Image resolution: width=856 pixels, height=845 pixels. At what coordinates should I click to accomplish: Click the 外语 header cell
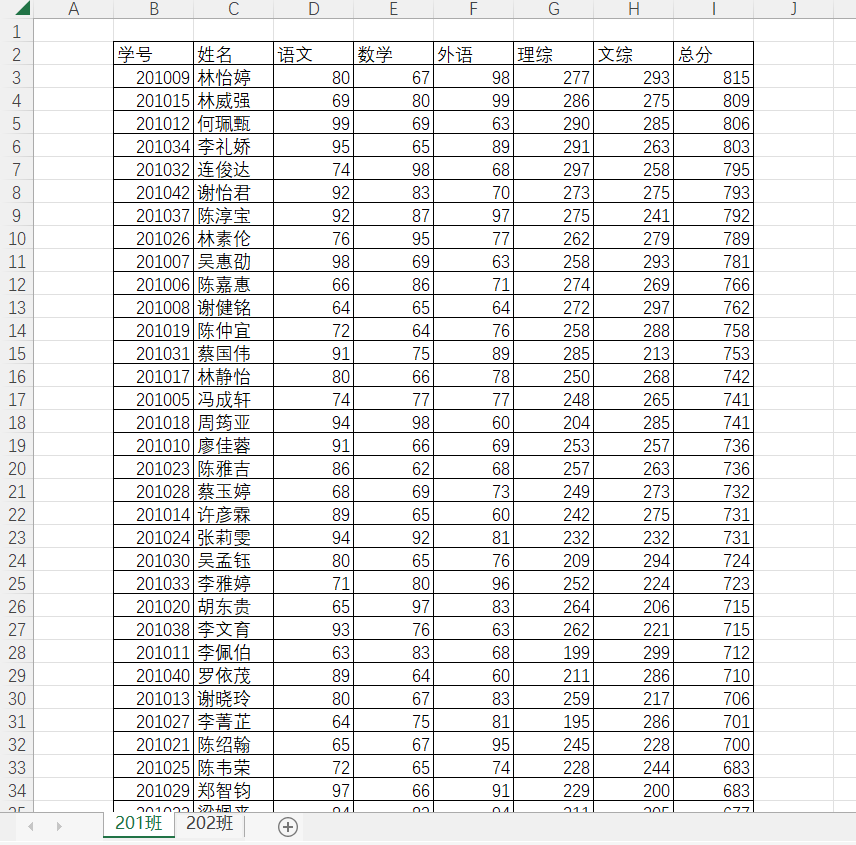[x=473, y=54]
